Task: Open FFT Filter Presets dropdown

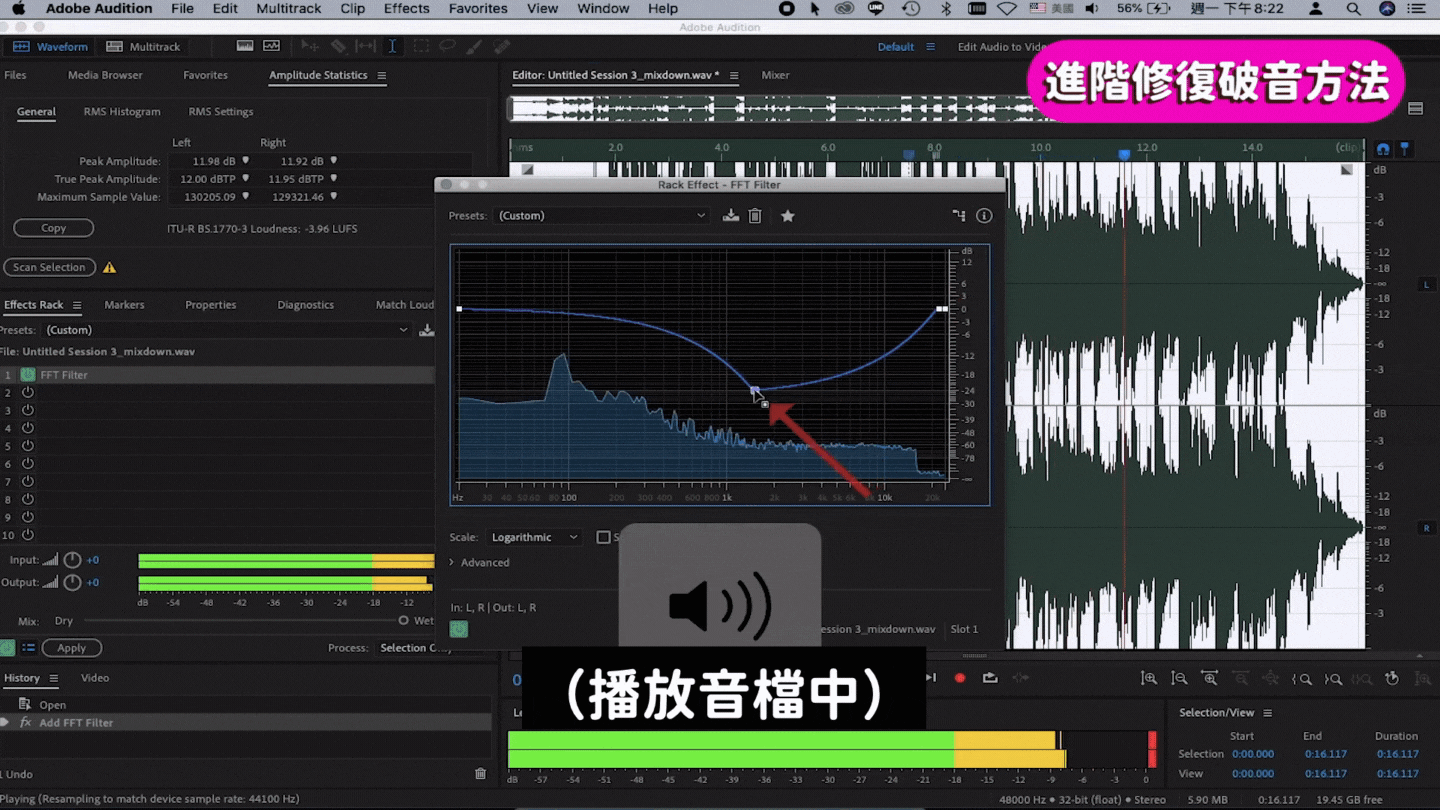Action: point(602,215)
